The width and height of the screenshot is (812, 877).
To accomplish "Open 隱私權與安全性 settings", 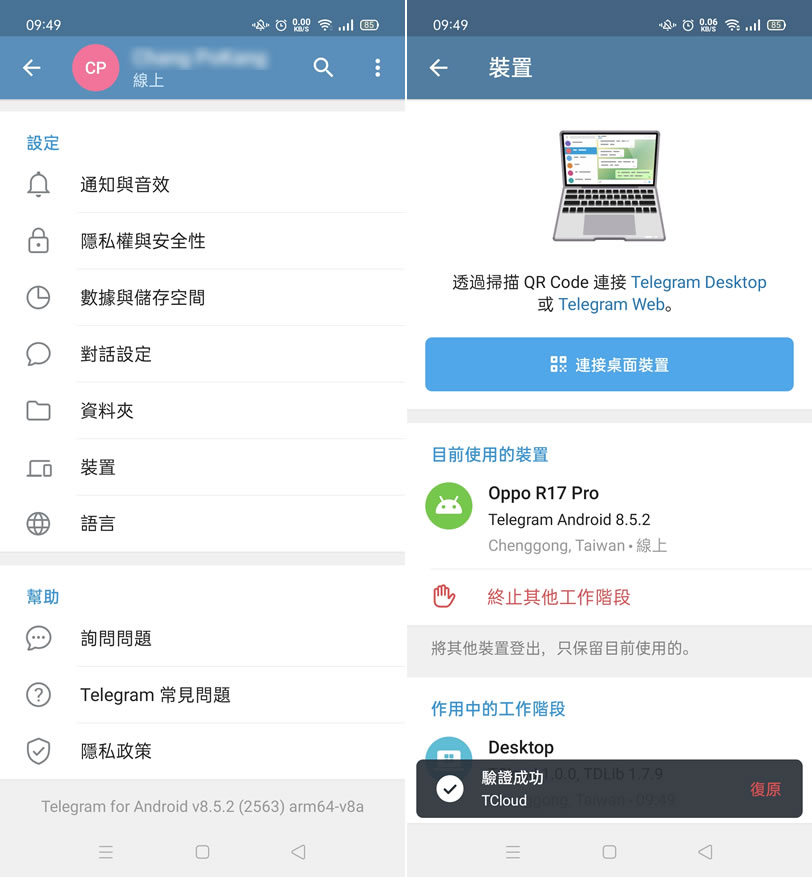I will pyautogui.click(x=202, y=241).
